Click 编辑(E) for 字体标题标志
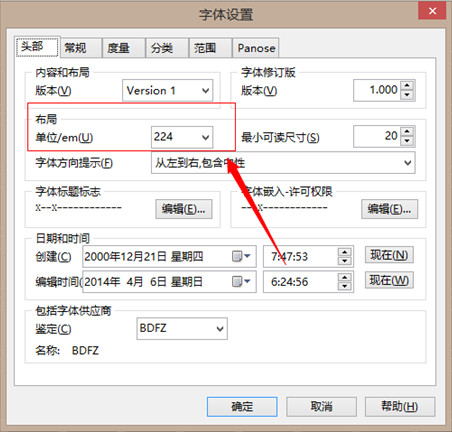 (x=184, y=209)
